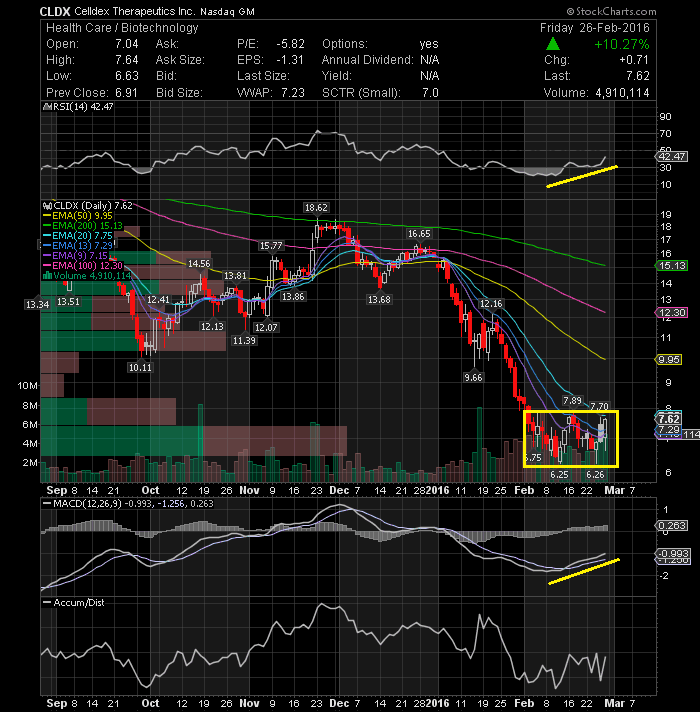Click the 12.16 price label

[491, 304]
